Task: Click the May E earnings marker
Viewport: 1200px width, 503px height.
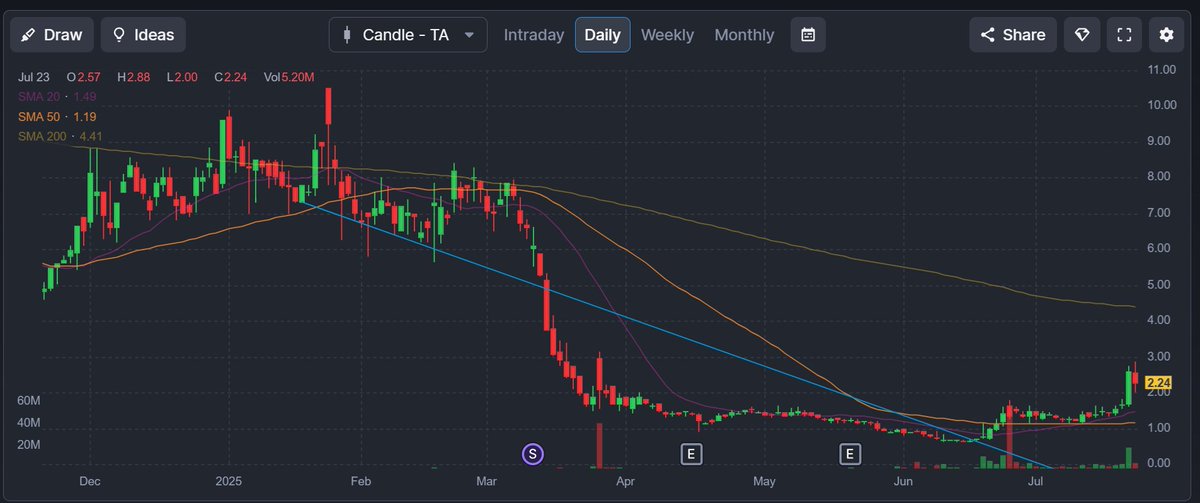Action: tap(850, 454)
